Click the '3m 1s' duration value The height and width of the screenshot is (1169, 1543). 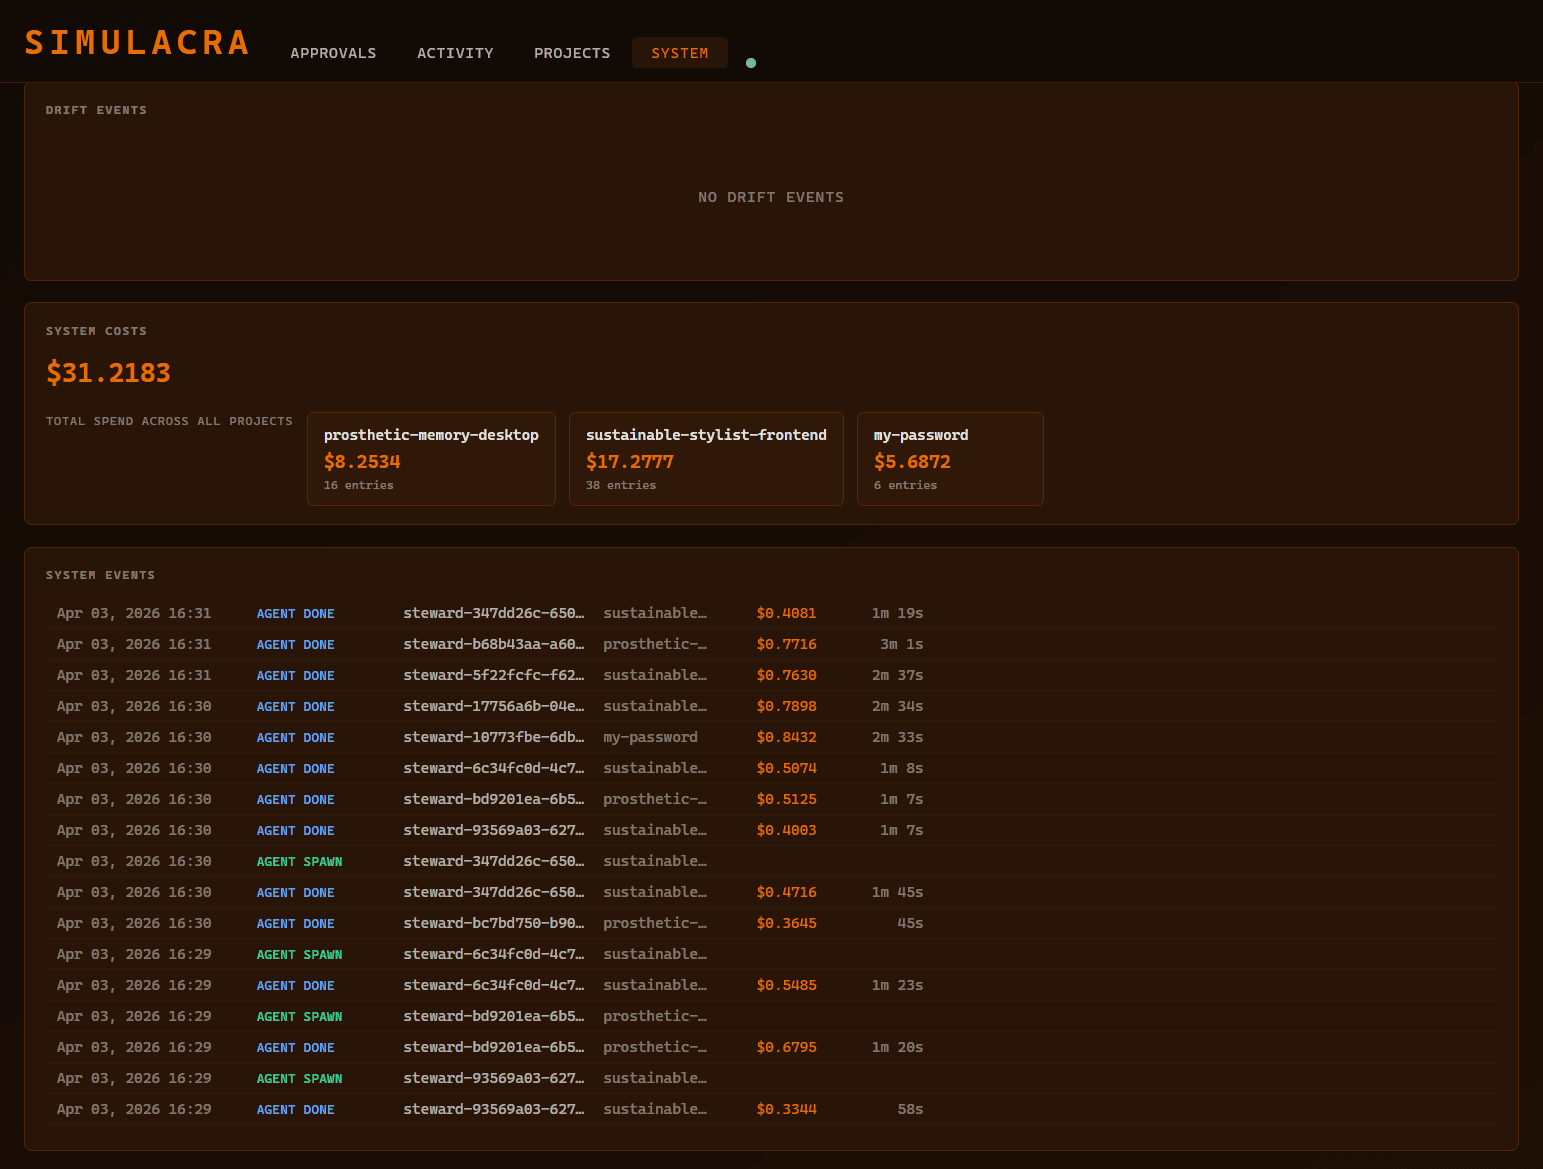pyautogui.click(x=901, y=644)
